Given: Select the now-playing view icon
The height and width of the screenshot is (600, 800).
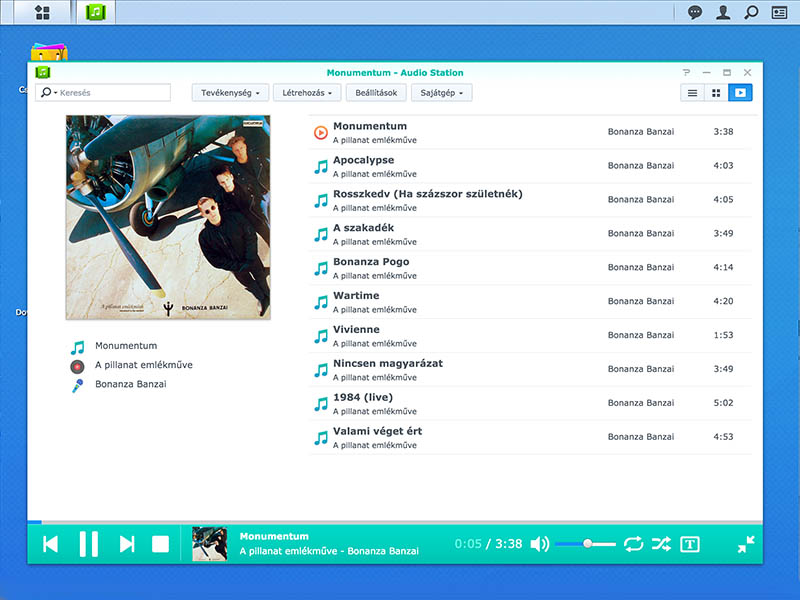Looking at the screenshot, I should point(740,92).
